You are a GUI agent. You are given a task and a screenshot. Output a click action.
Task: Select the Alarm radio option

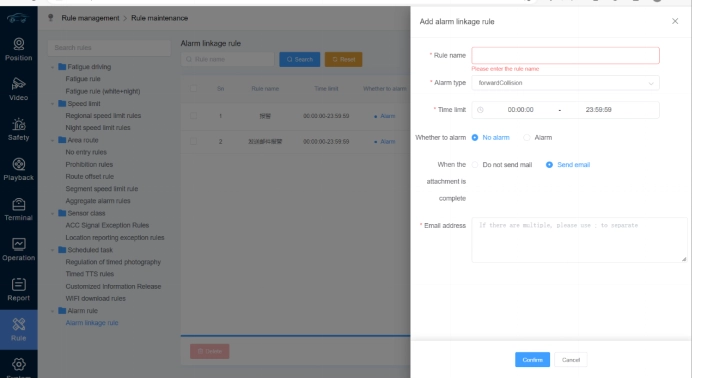click(527, 137)
